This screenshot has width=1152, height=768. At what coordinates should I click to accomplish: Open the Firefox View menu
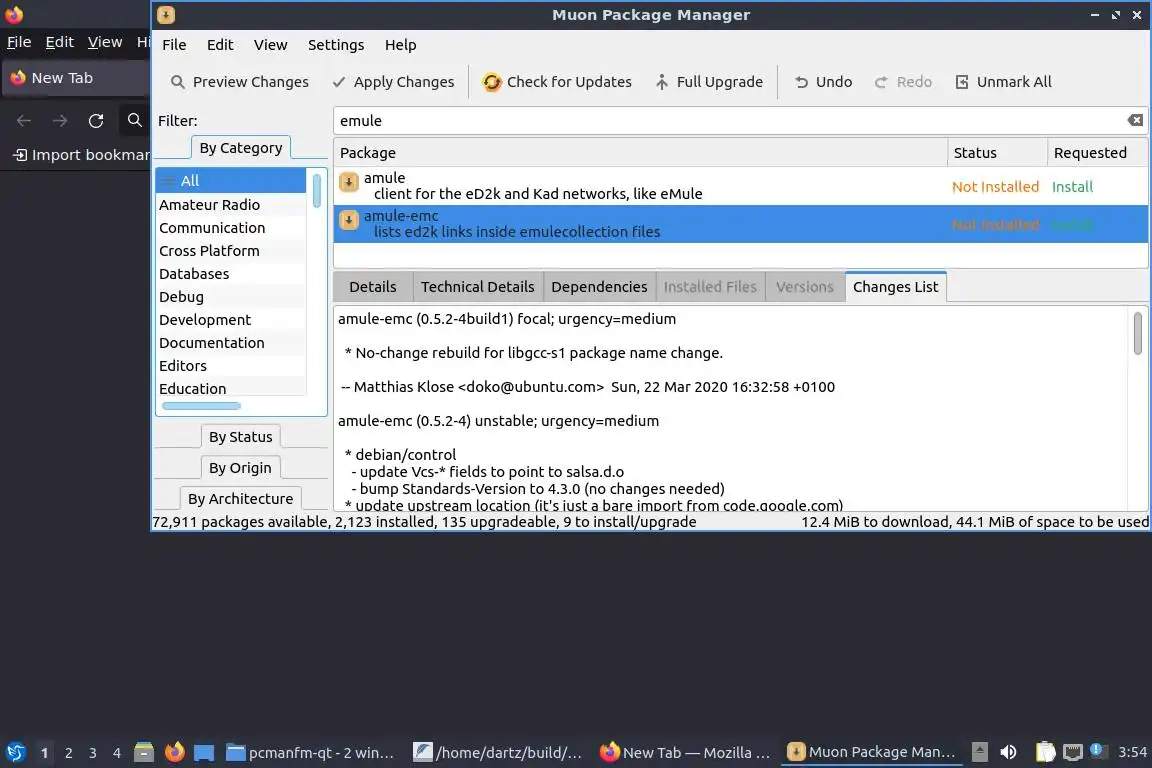[x=105, y=42]
